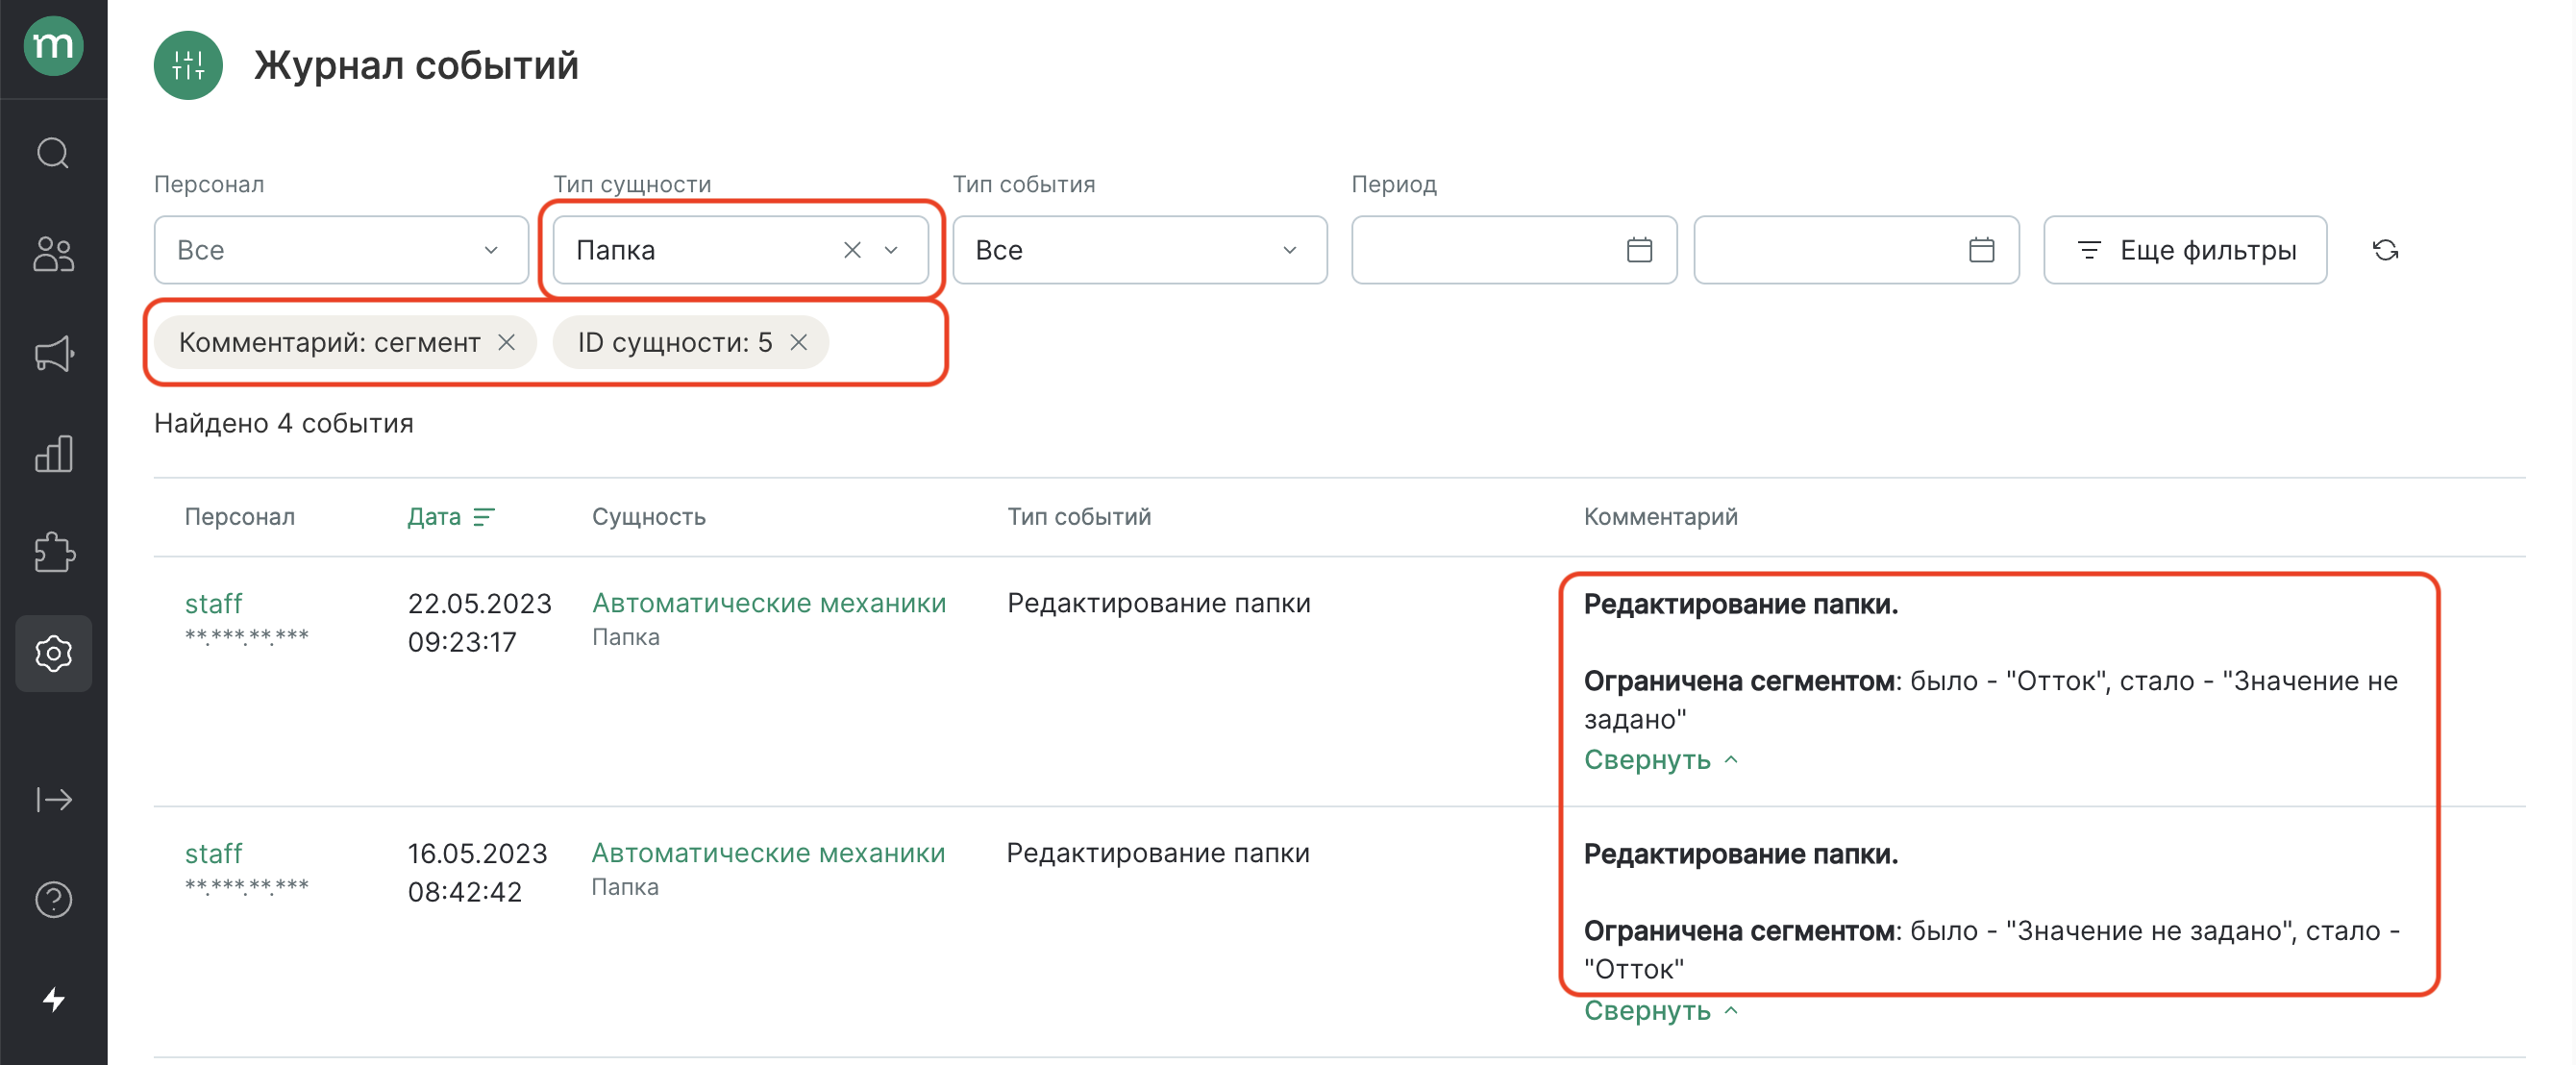Collapse comment for 16.05.2023 event
Screen dimensions: 2576x1065
tap(1661, 1011)
